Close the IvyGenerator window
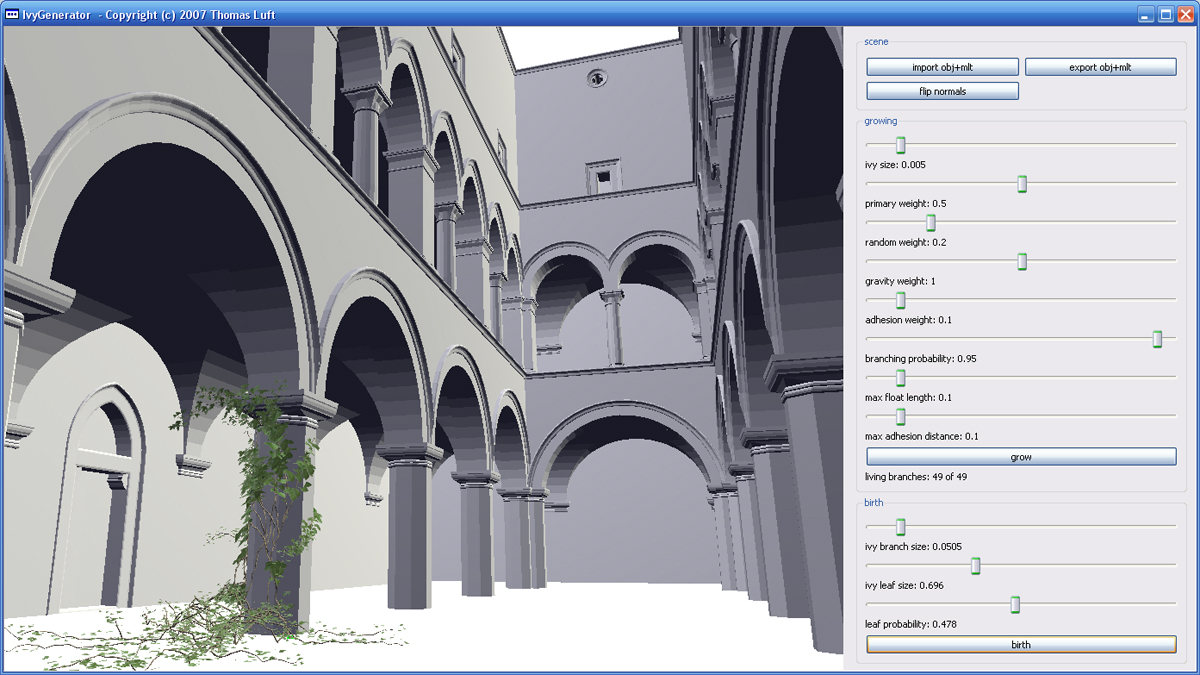 pyautogui.click(x=1184, y=14)
